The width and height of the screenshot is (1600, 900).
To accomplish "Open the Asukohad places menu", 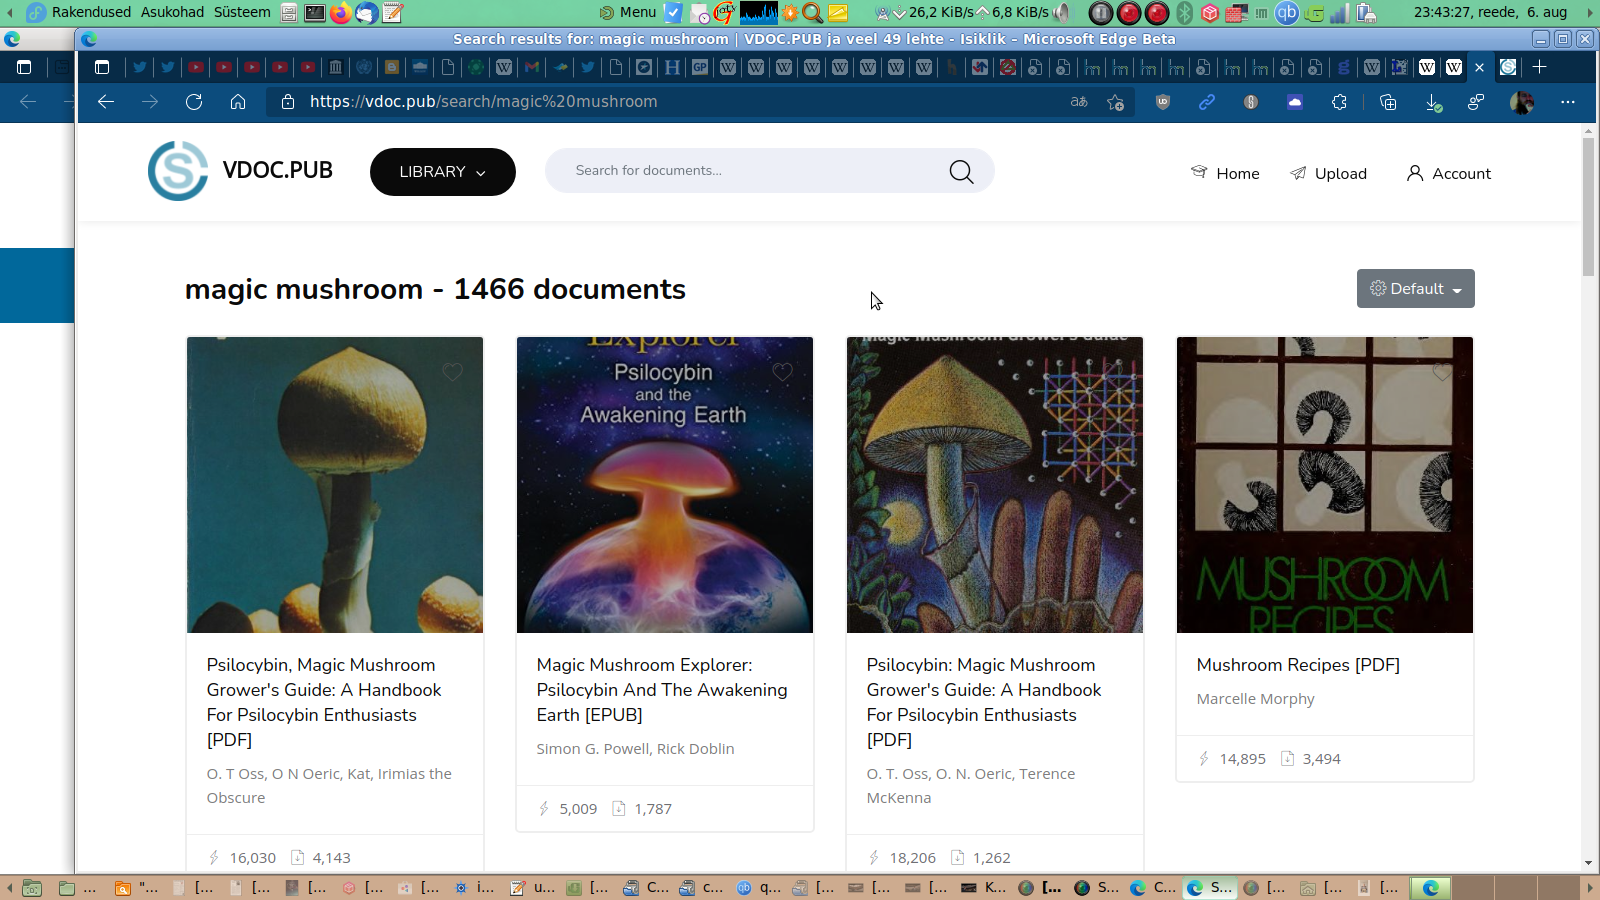I will click(172, 12).
